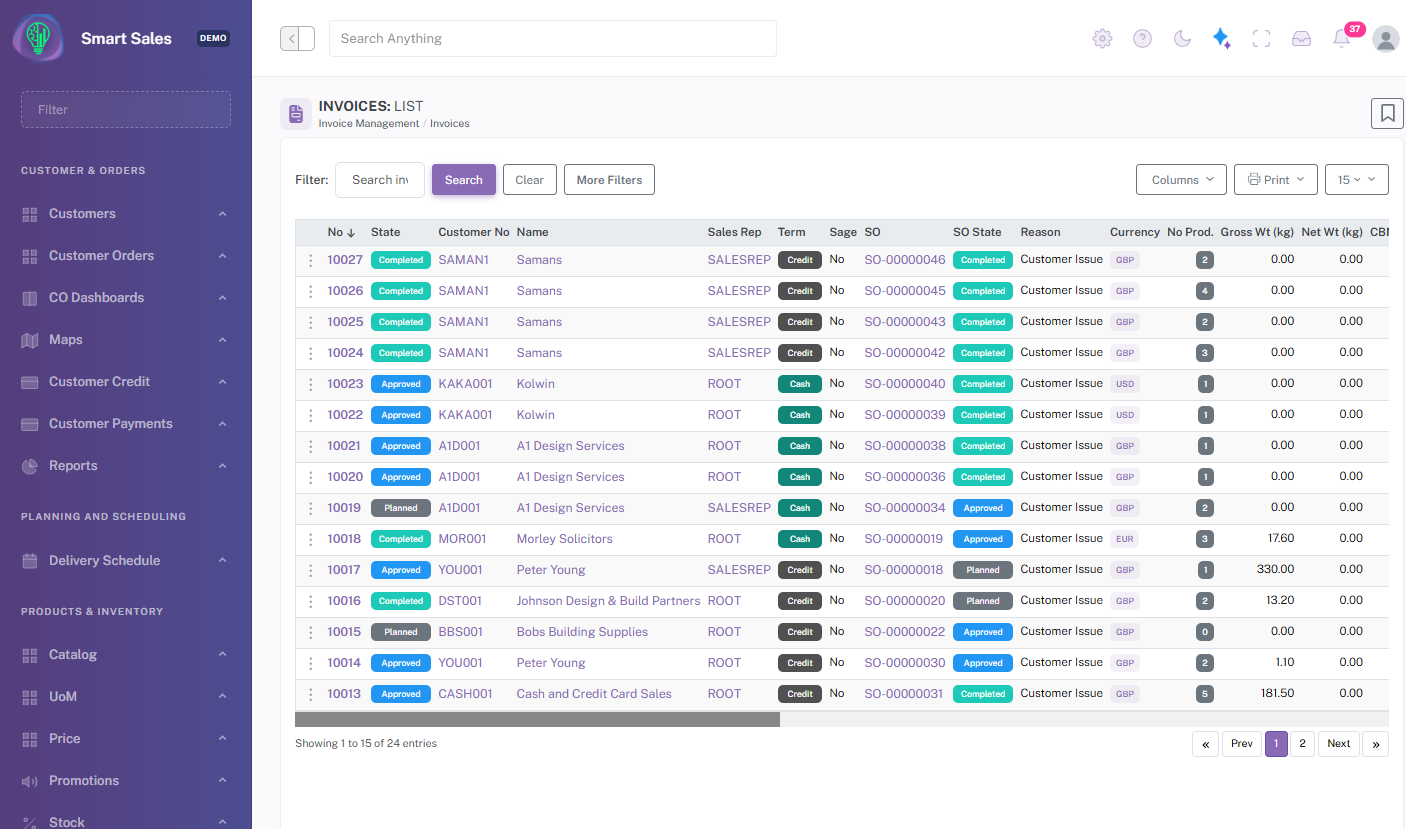This screenshot has width=1406, height=829.
Task: Open notifications bell with 37 badge
Action: coord(1342,38)
